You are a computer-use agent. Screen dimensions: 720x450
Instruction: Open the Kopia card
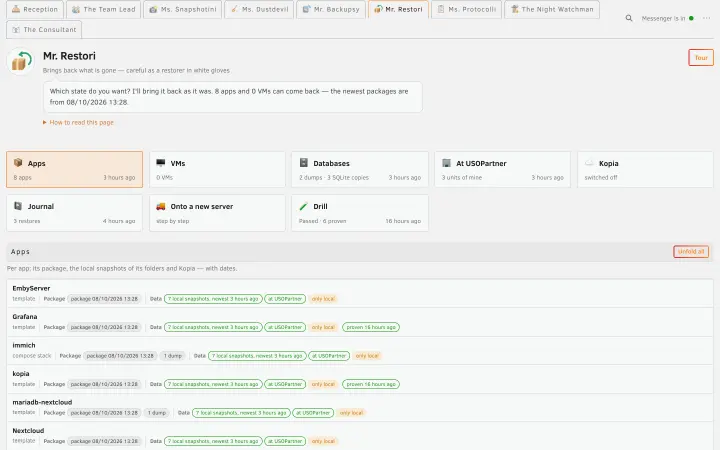tap(645, 169)
